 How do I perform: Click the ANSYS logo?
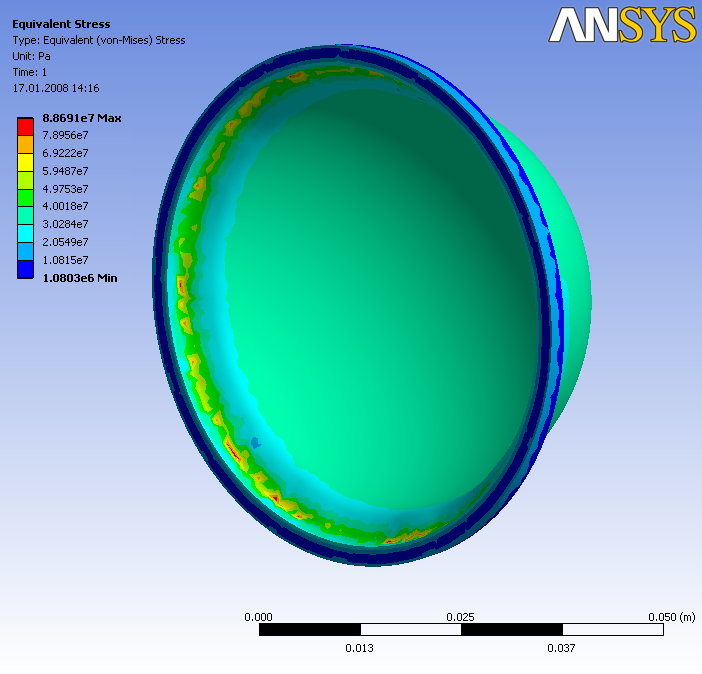coord(623,26)
